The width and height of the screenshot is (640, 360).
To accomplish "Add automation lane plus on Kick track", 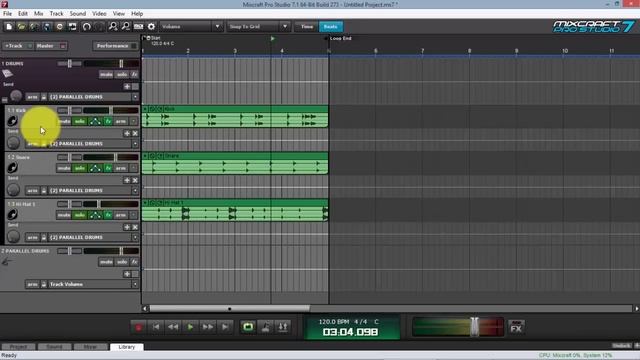I will (x=127, y=133).
